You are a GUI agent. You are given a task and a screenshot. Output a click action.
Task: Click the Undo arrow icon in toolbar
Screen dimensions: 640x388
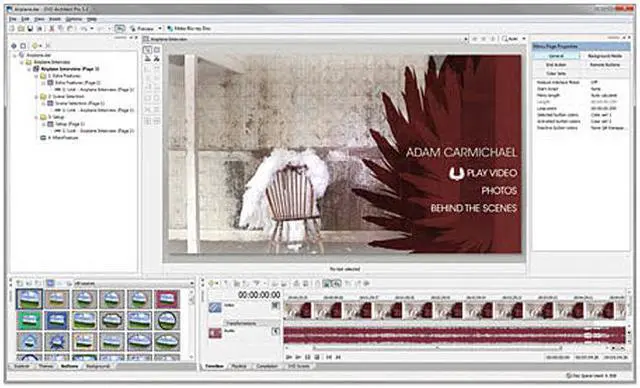84,29
